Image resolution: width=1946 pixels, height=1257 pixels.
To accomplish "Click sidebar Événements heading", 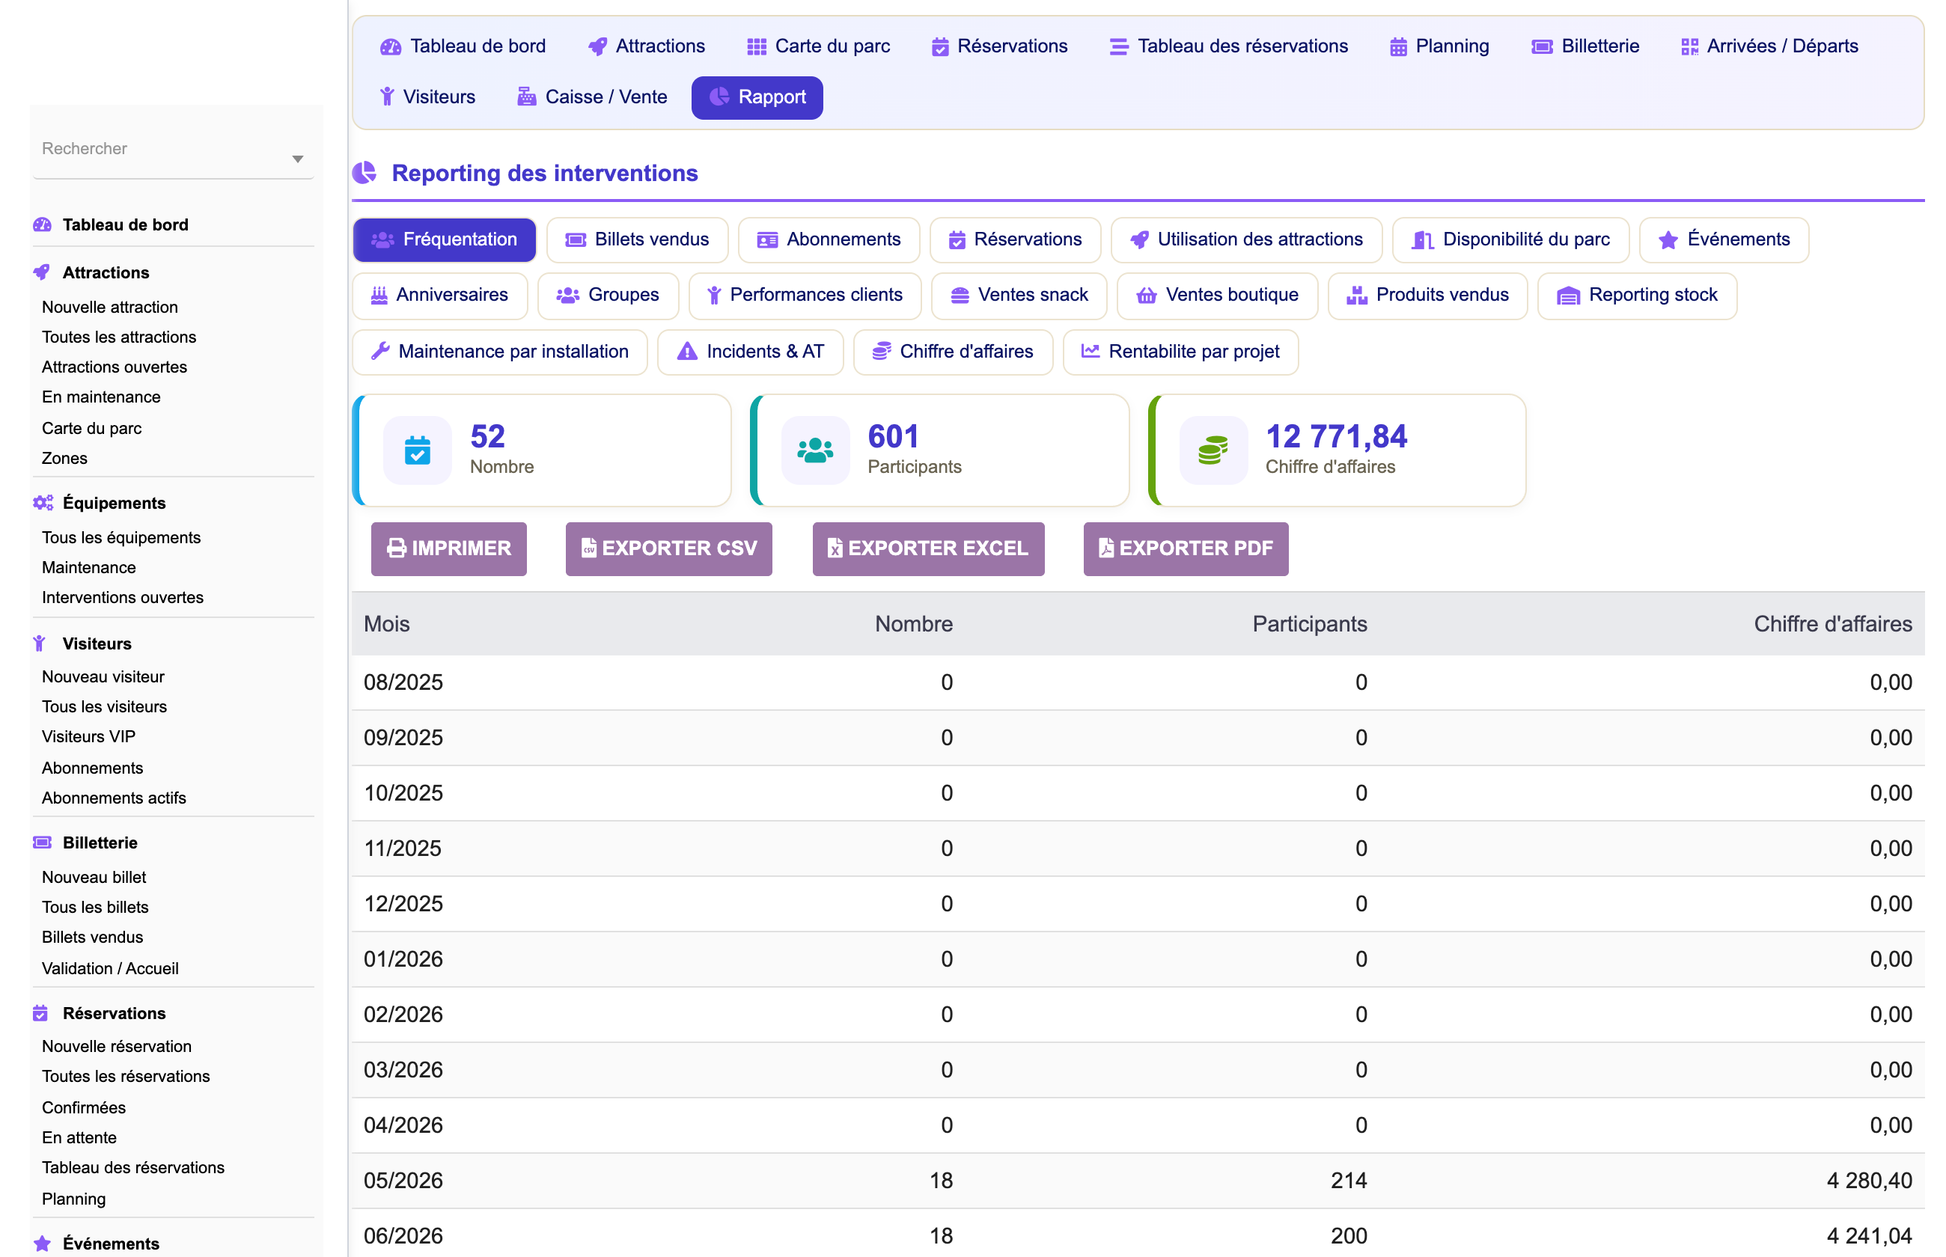I will pyautogui.click(x=111, y=1243).
